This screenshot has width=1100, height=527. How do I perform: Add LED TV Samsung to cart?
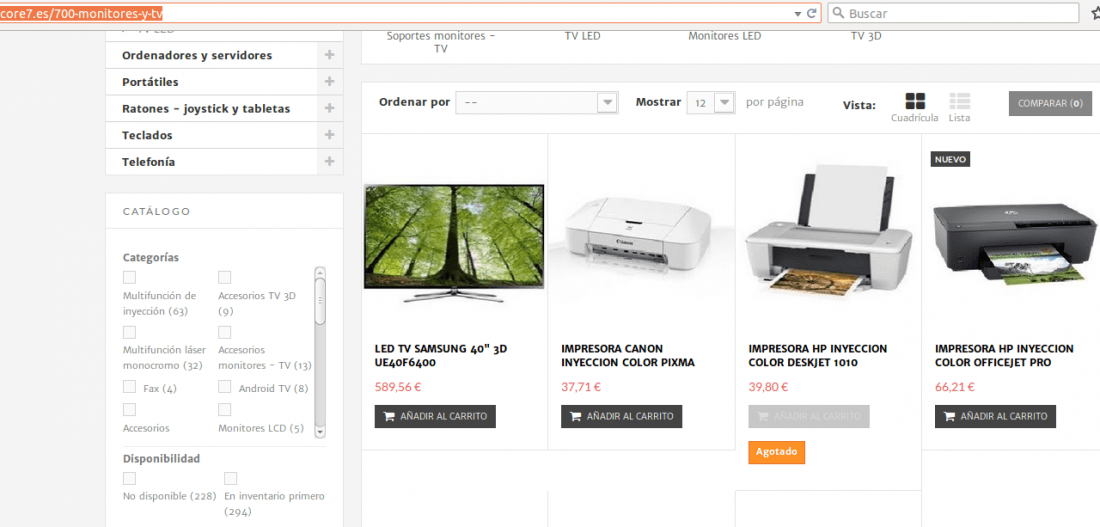pos(435,416)
